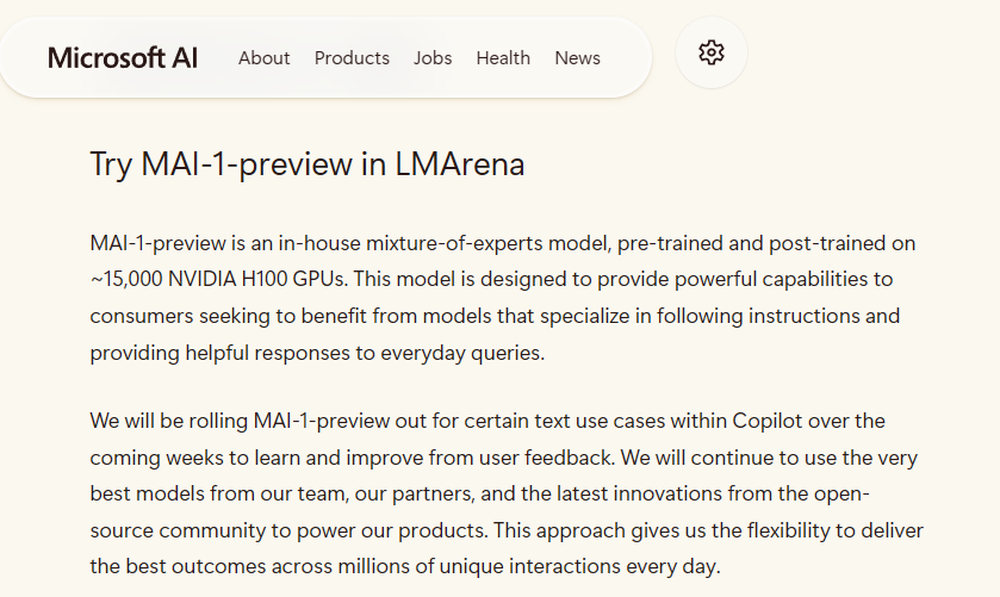1000x597 pixels.
Task: Go to the Jobs page
Action: tap(432, 58)
